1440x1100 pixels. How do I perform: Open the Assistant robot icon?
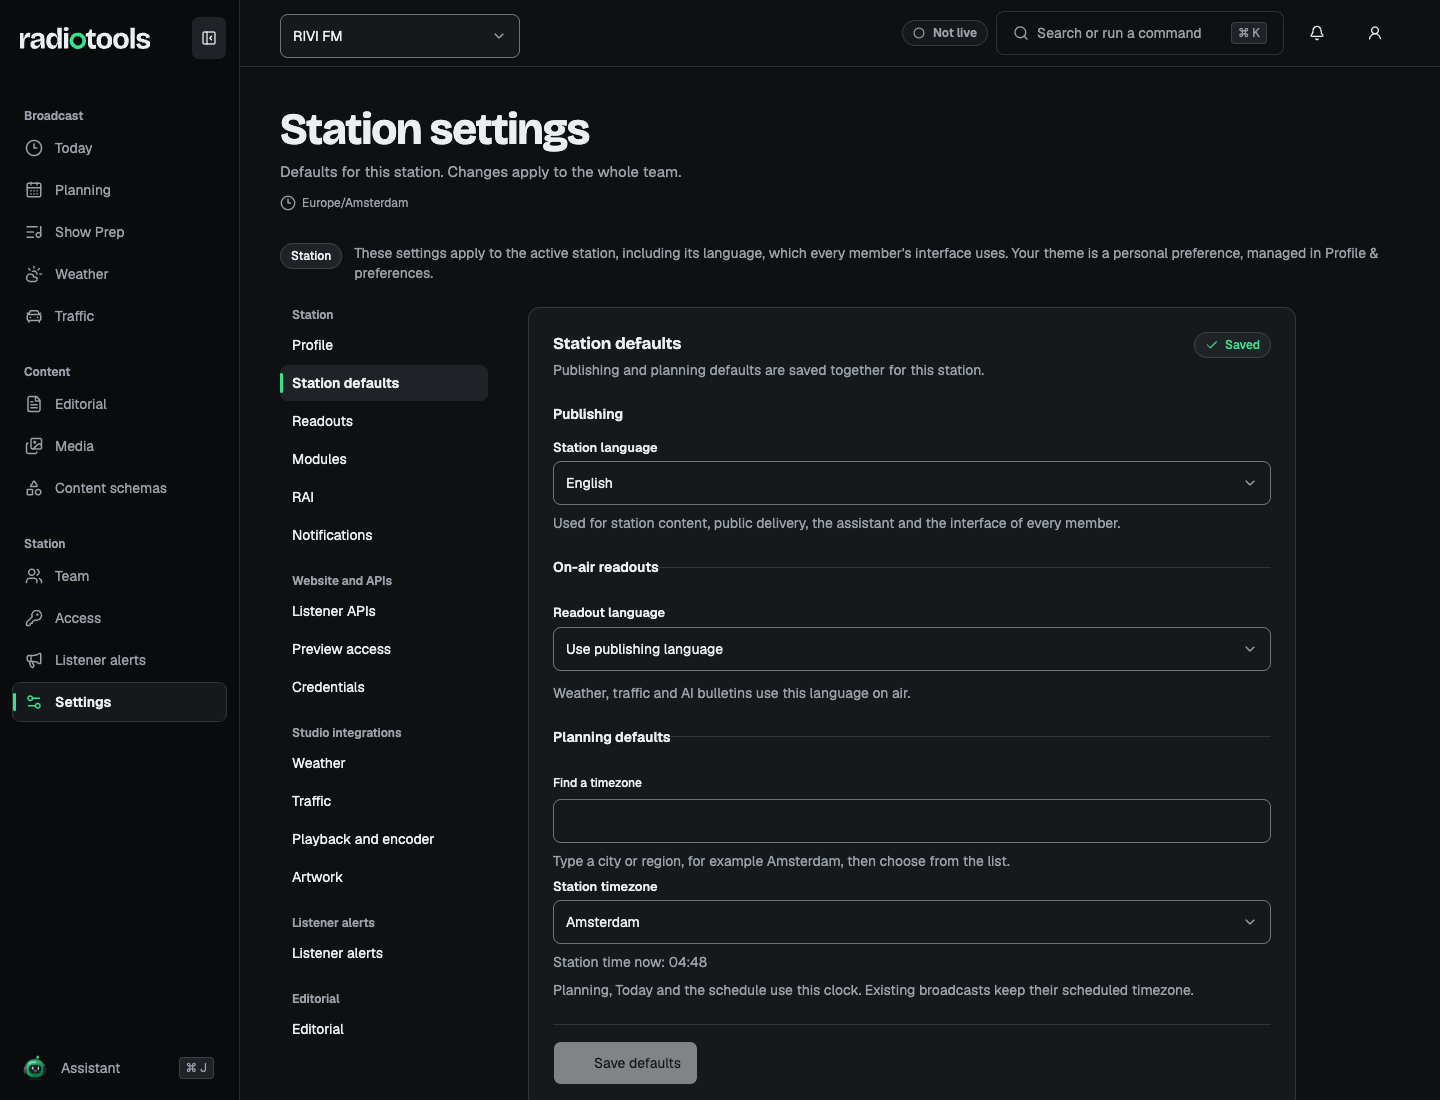(x=35, y=1068)
